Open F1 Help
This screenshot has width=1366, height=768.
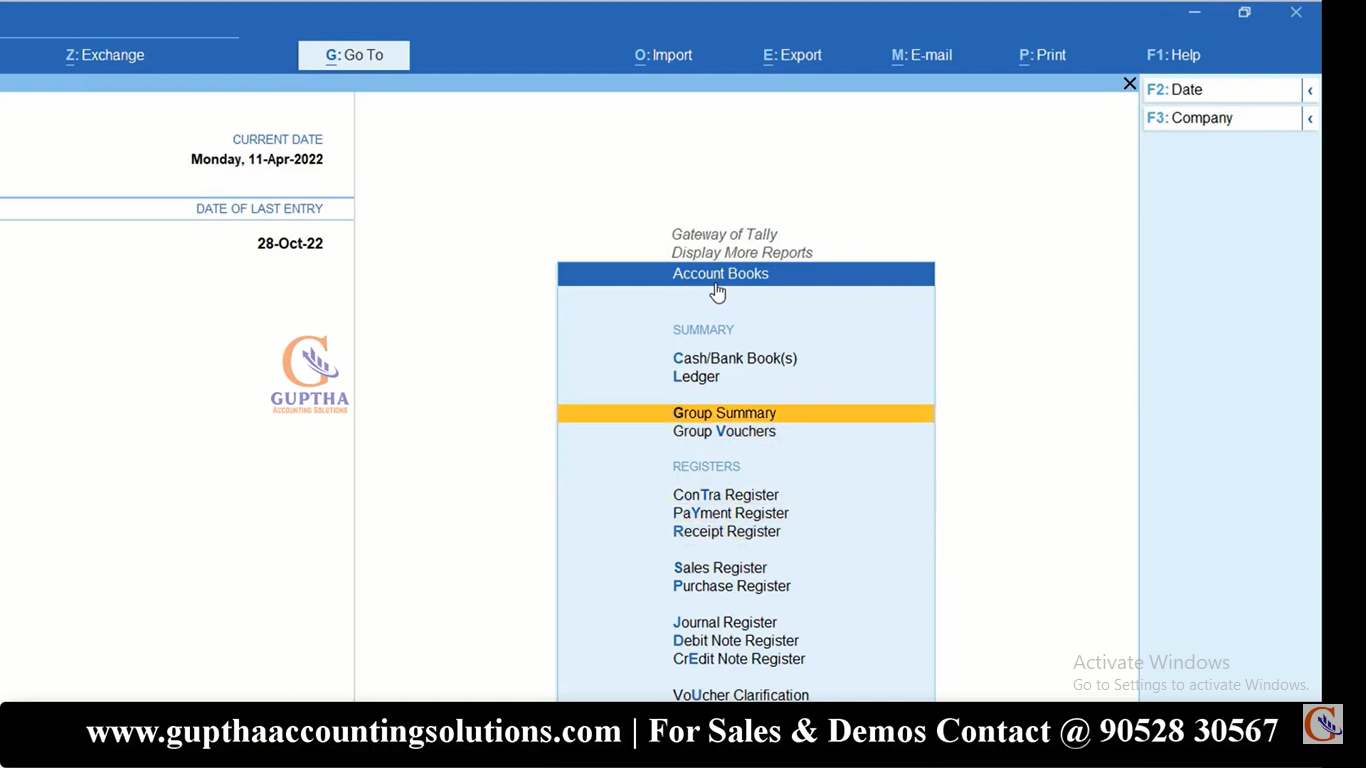[x=1173, y=55]
